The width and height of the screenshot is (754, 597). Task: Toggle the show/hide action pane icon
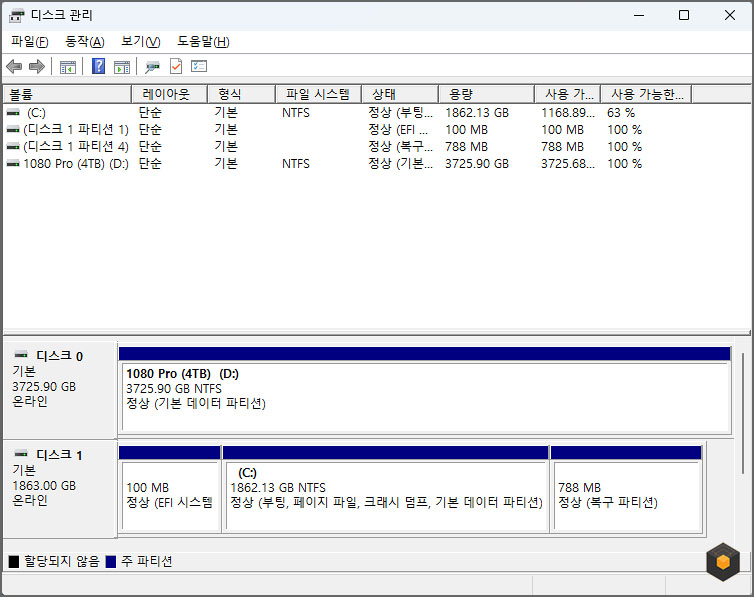(x=122, y=67)
